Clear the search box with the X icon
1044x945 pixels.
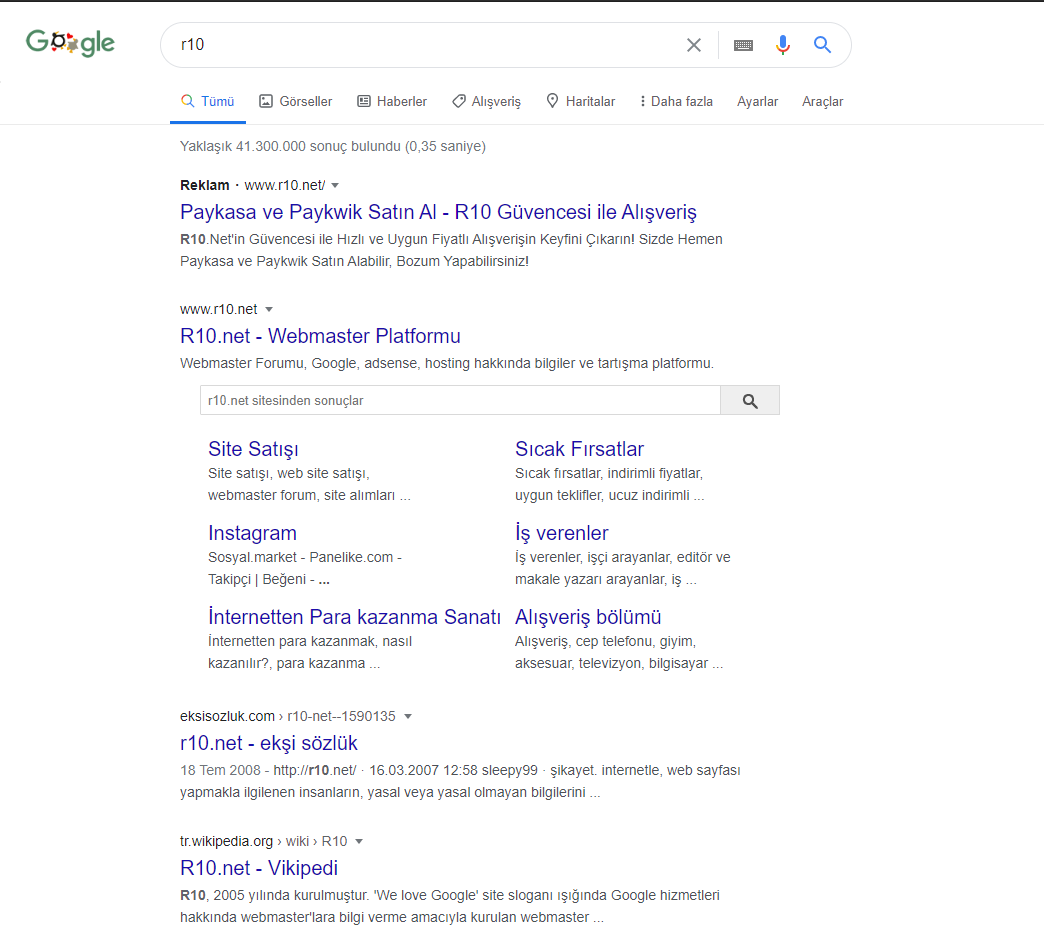pyautogui.click(x=694, y=45)
